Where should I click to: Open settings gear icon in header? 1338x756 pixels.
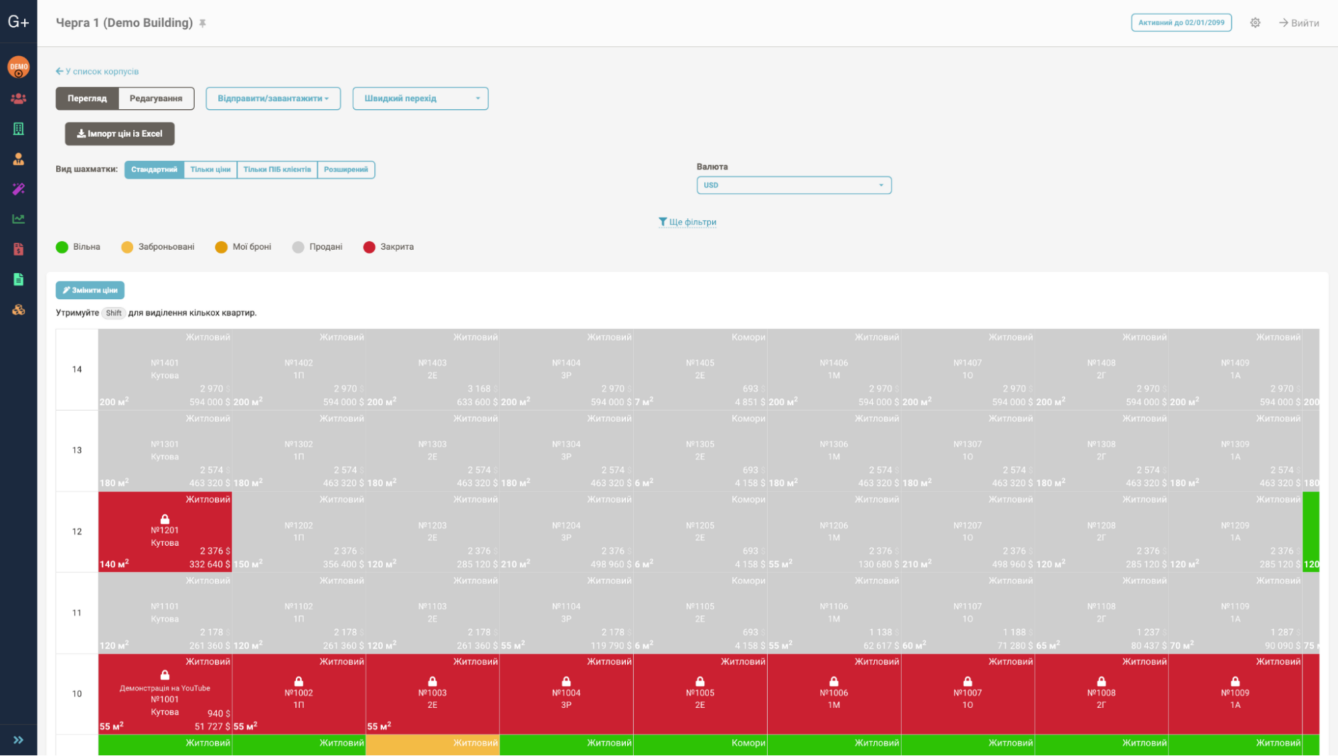[x=1255, y=22]
